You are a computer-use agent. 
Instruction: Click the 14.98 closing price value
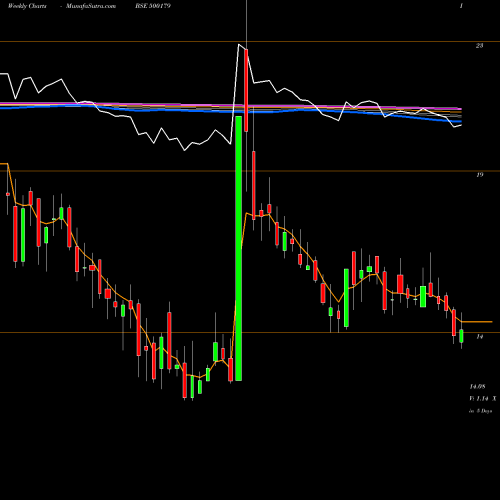tap(477, 386)
